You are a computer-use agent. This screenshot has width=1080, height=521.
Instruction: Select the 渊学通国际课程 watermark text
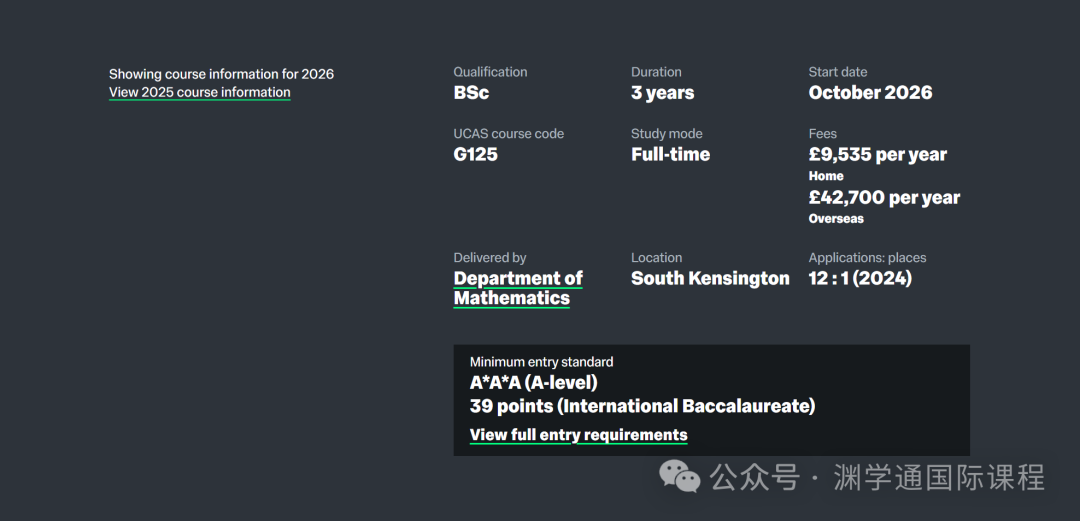point(938,477)
